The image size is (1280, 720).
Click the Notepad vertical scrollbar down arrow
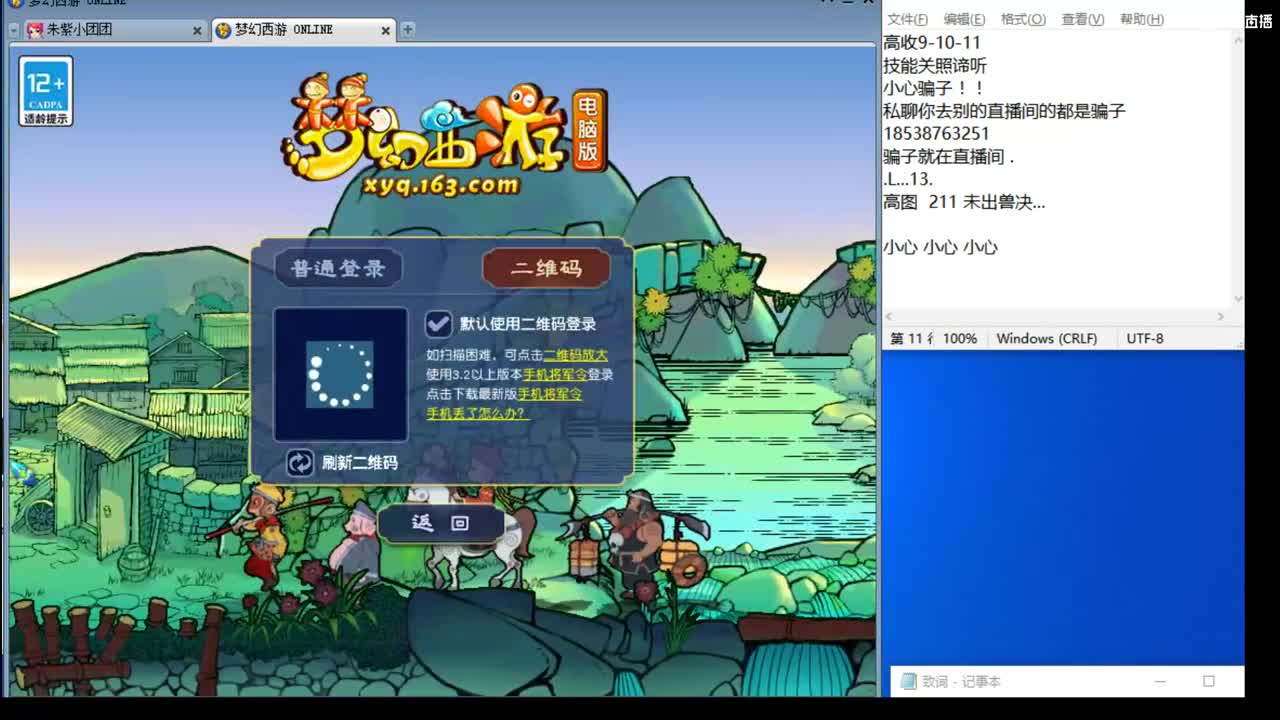click(1238, 299)
